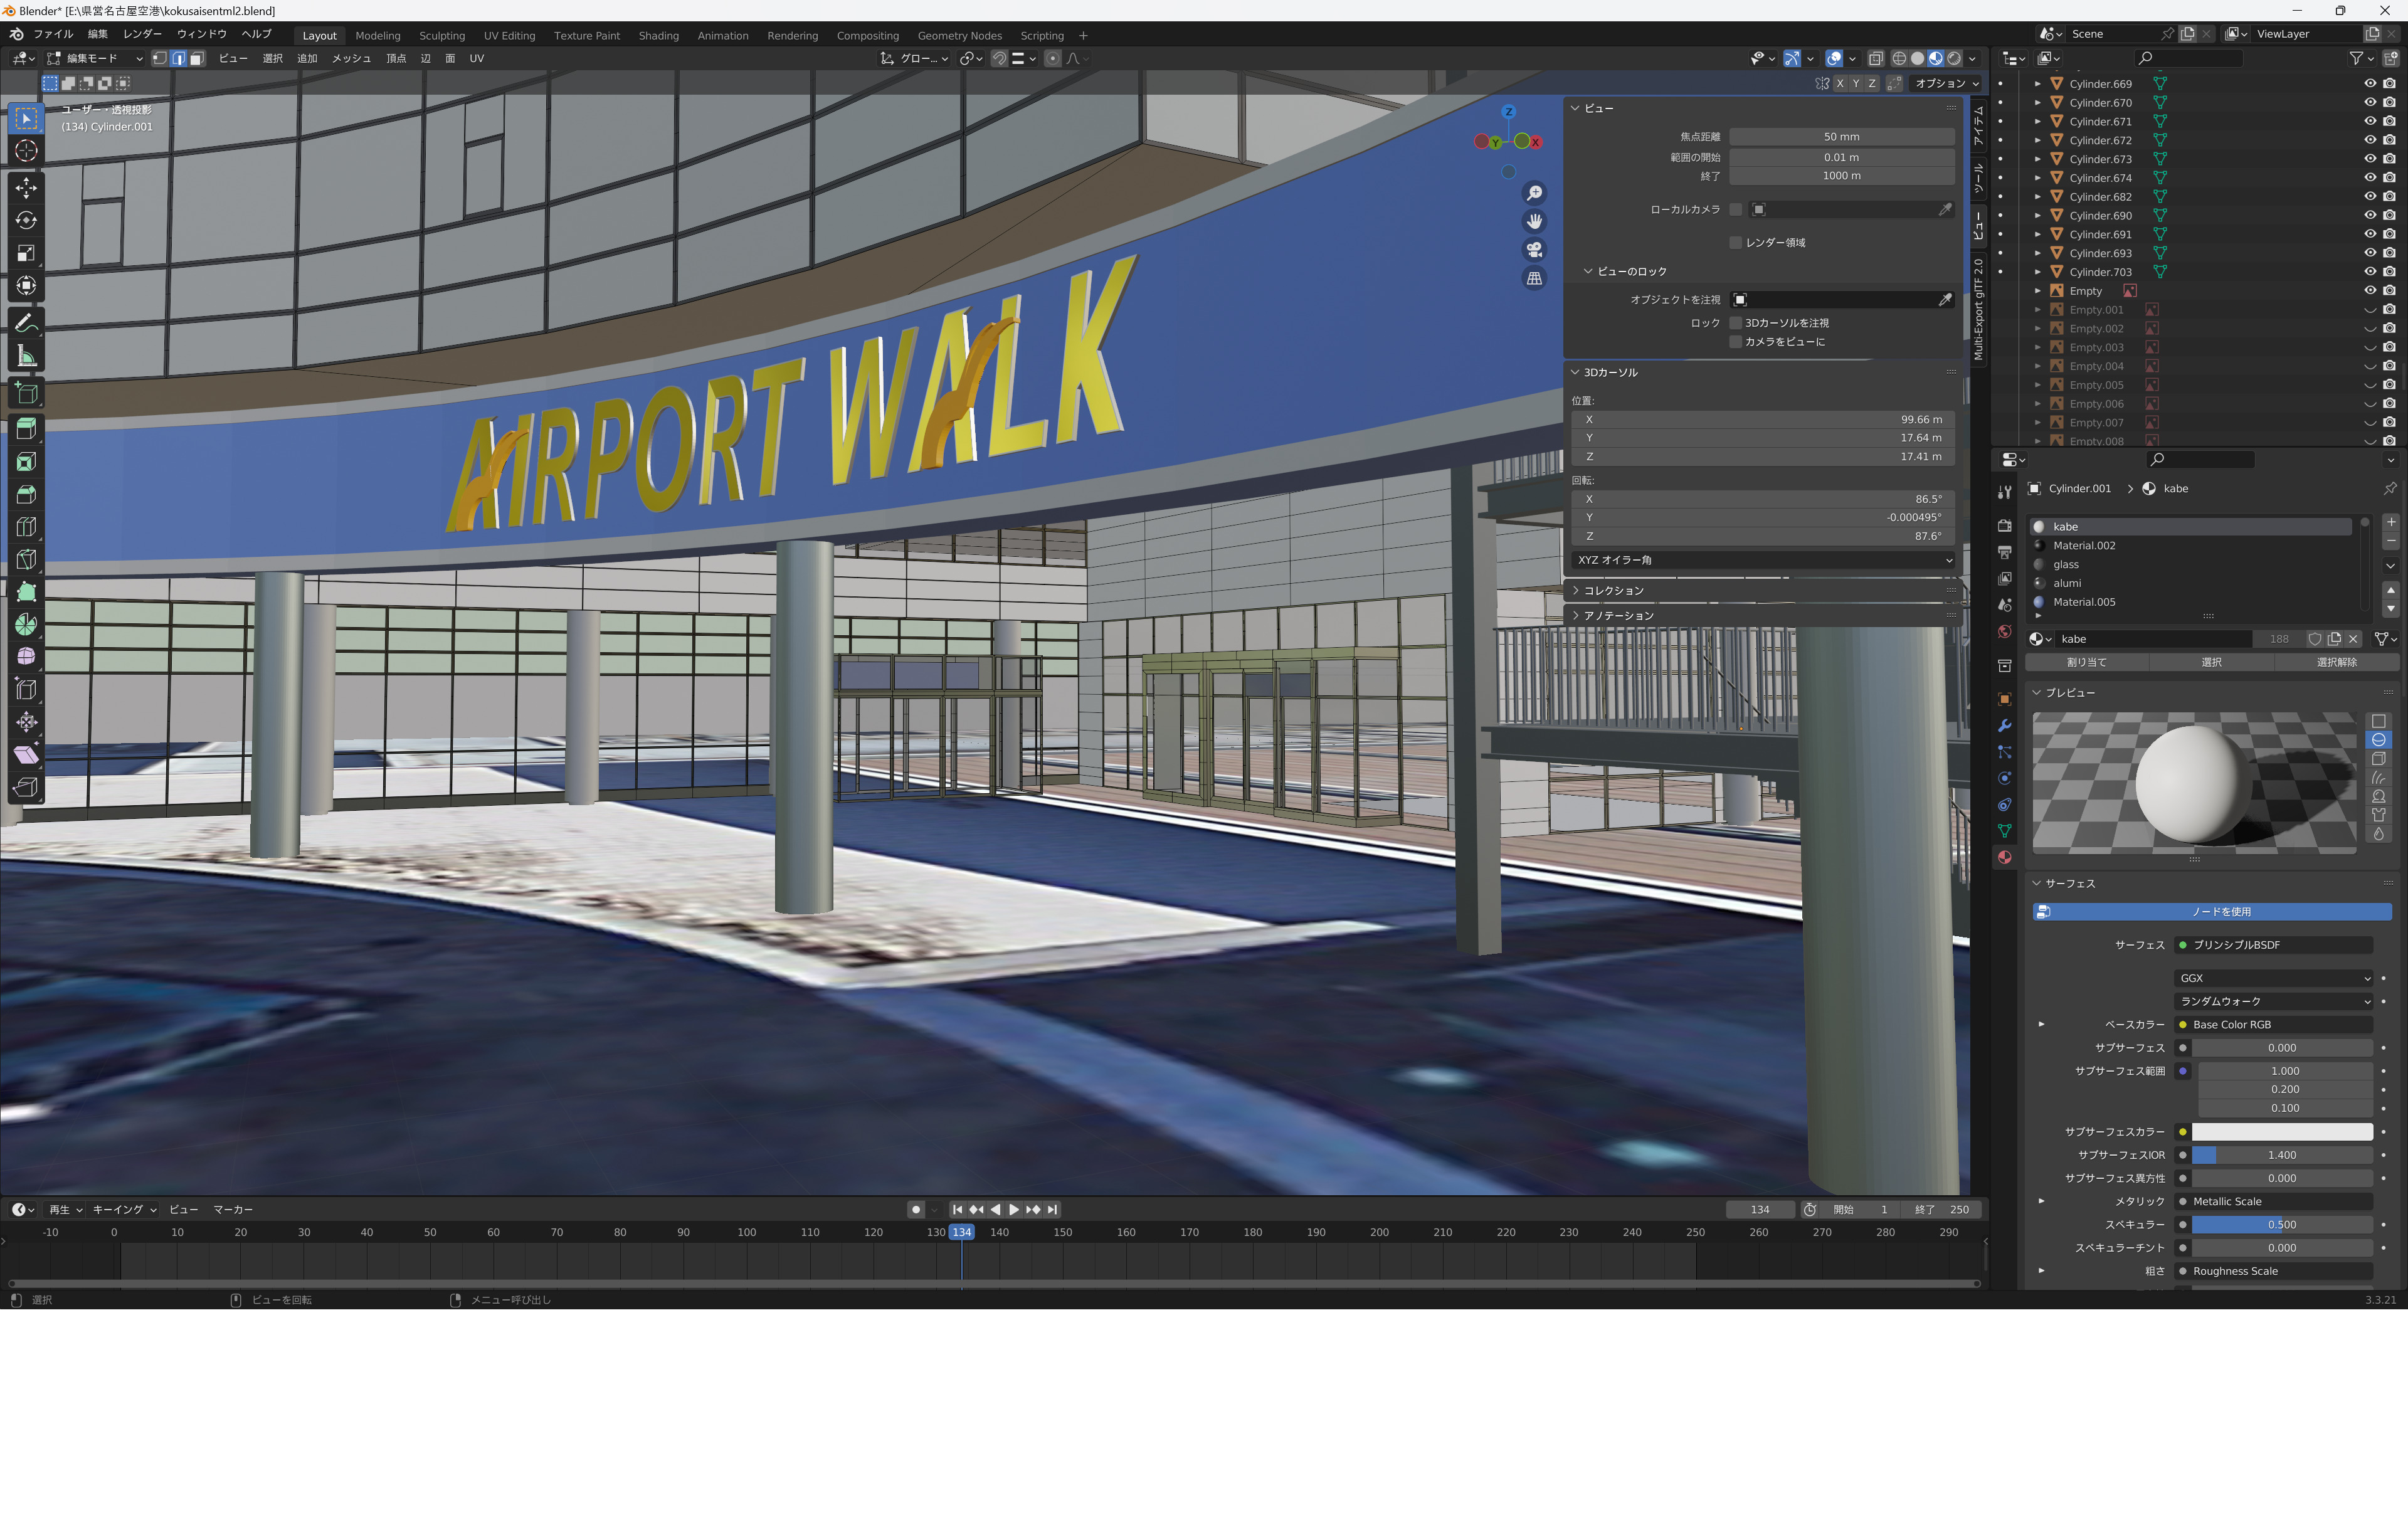Activate the Move tool
2408x1520 pixels.
click(x=27, y=188)
